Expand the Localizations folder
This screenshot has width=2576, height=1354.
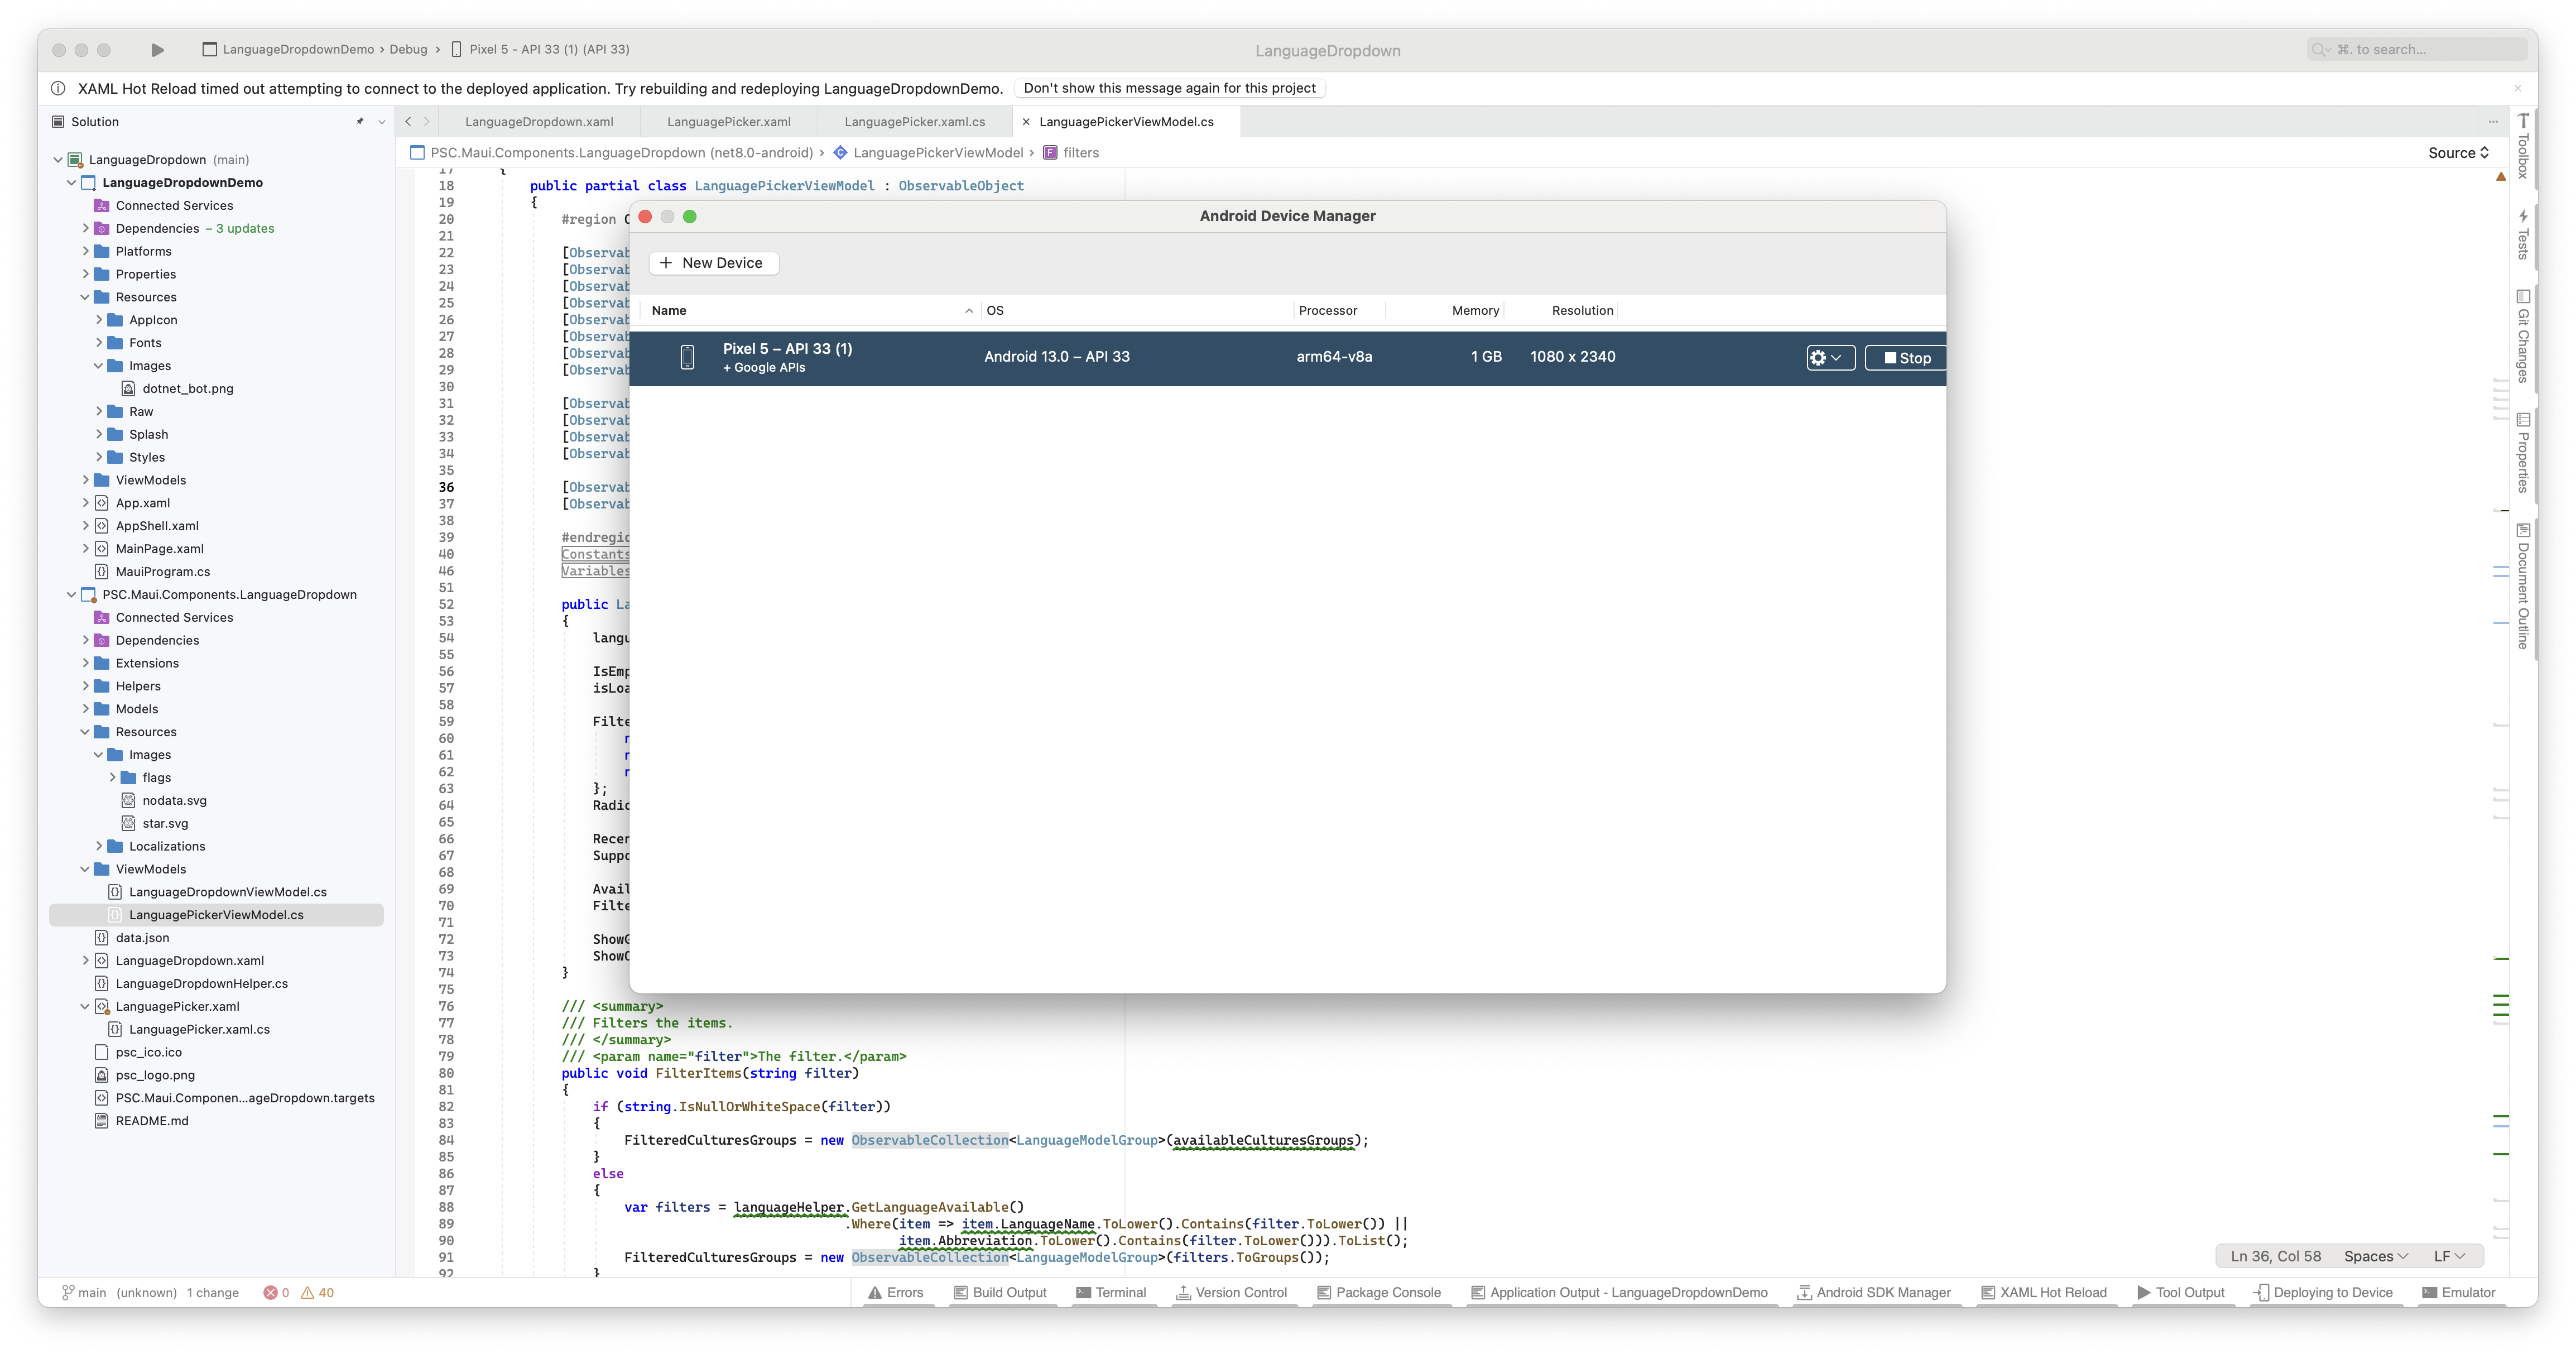pyautogui.click(x=99, y=846)
